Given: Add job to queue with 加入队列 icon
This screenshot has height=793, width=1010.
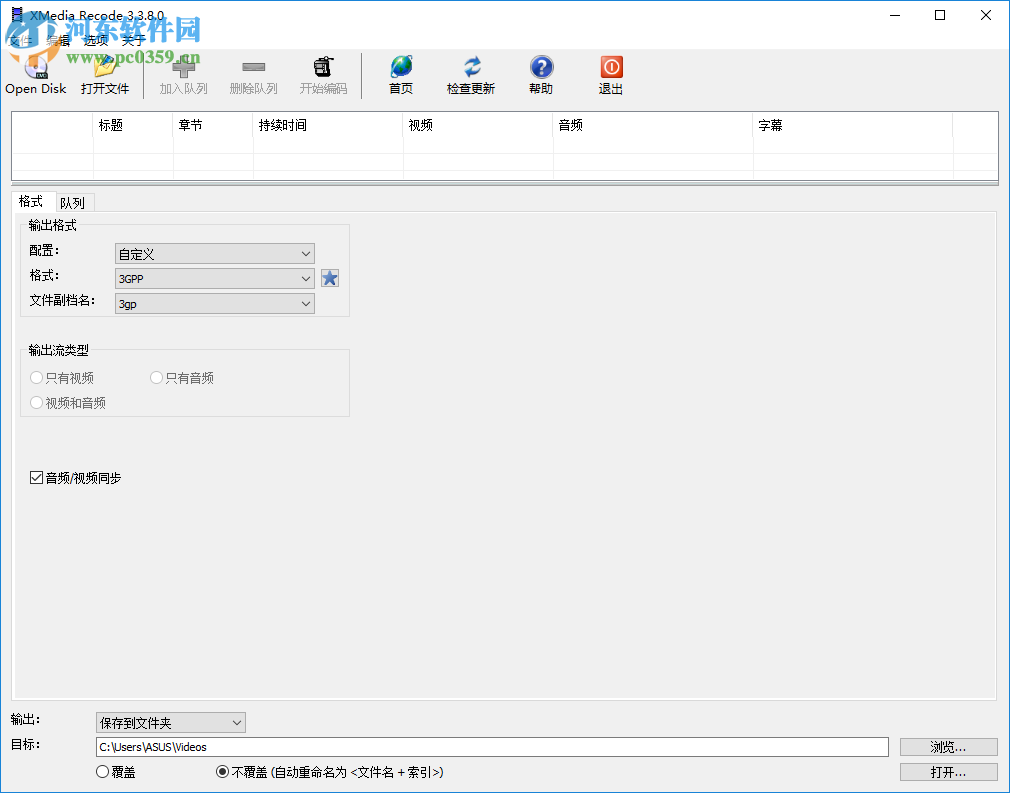Looking at the screenshot, I should point(183,68).
